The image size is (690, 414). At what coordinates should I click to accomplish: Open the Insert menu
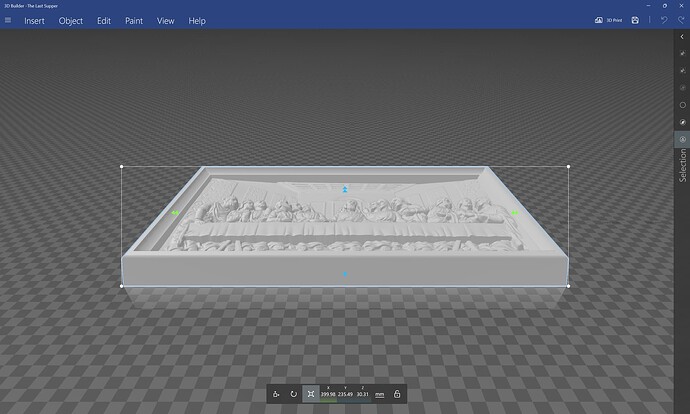pyautogui.click(x=34, y=21)
